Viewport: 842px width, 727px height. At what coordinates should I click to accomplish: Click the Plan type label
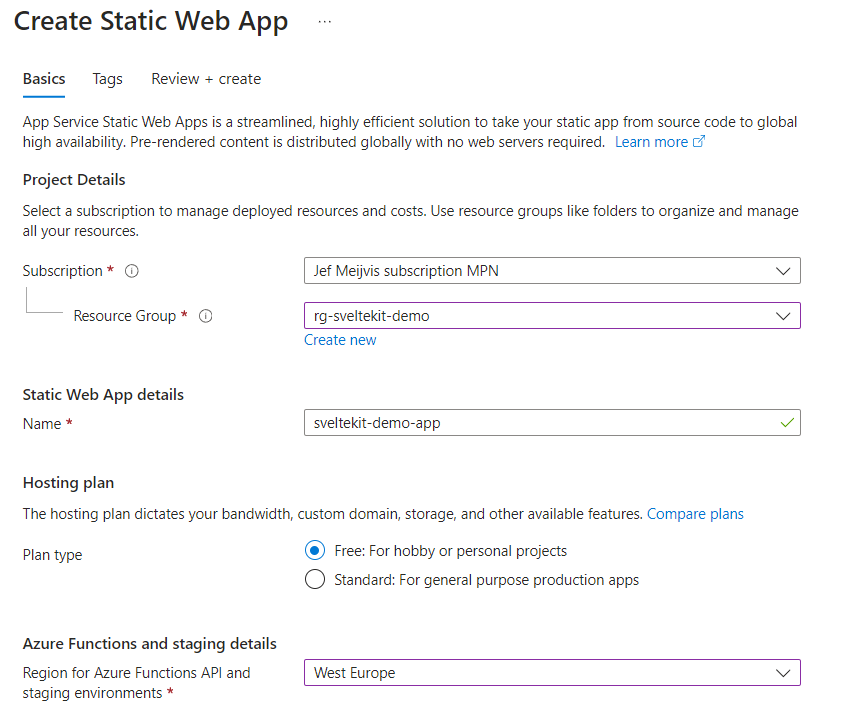53,555
